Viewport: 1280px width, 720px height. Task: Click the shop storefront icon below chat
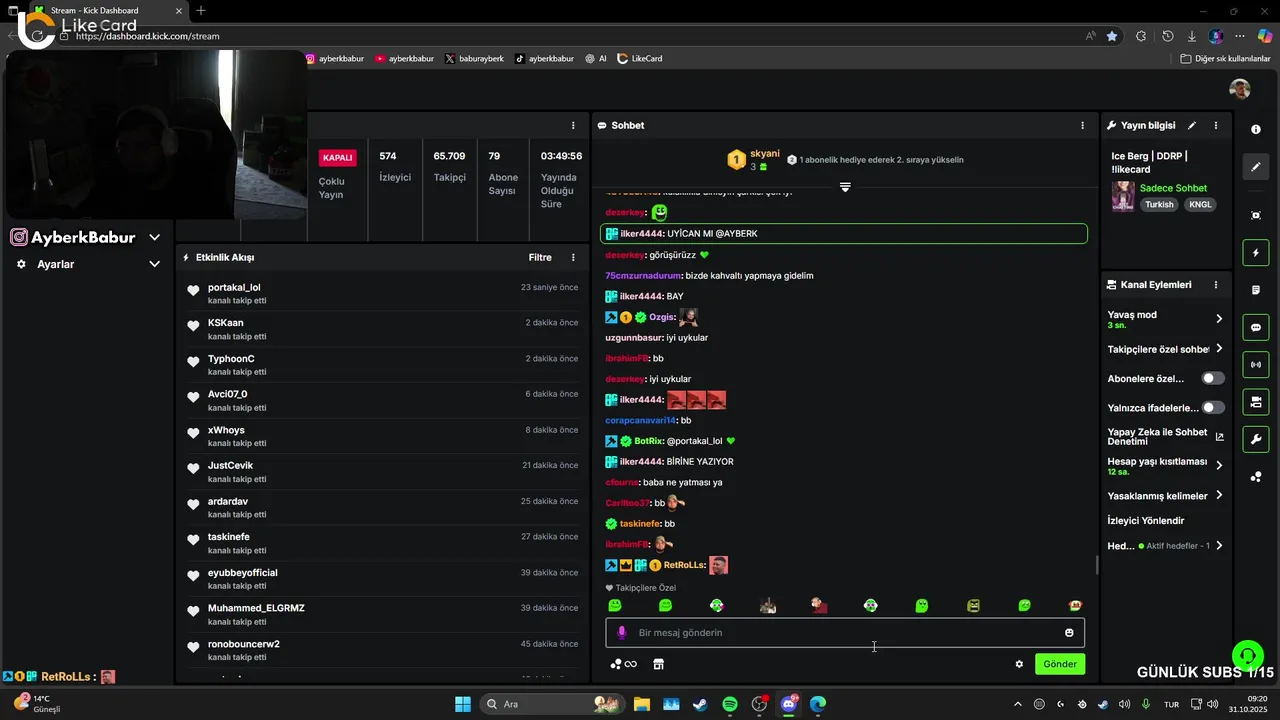point(658,664)
